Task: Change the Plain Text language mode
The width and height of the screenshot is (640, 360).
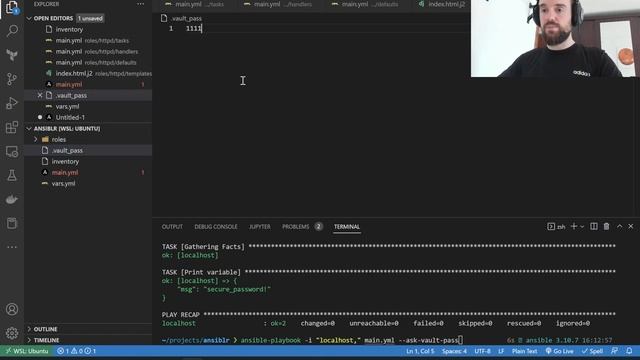Action: coord(524,351)
